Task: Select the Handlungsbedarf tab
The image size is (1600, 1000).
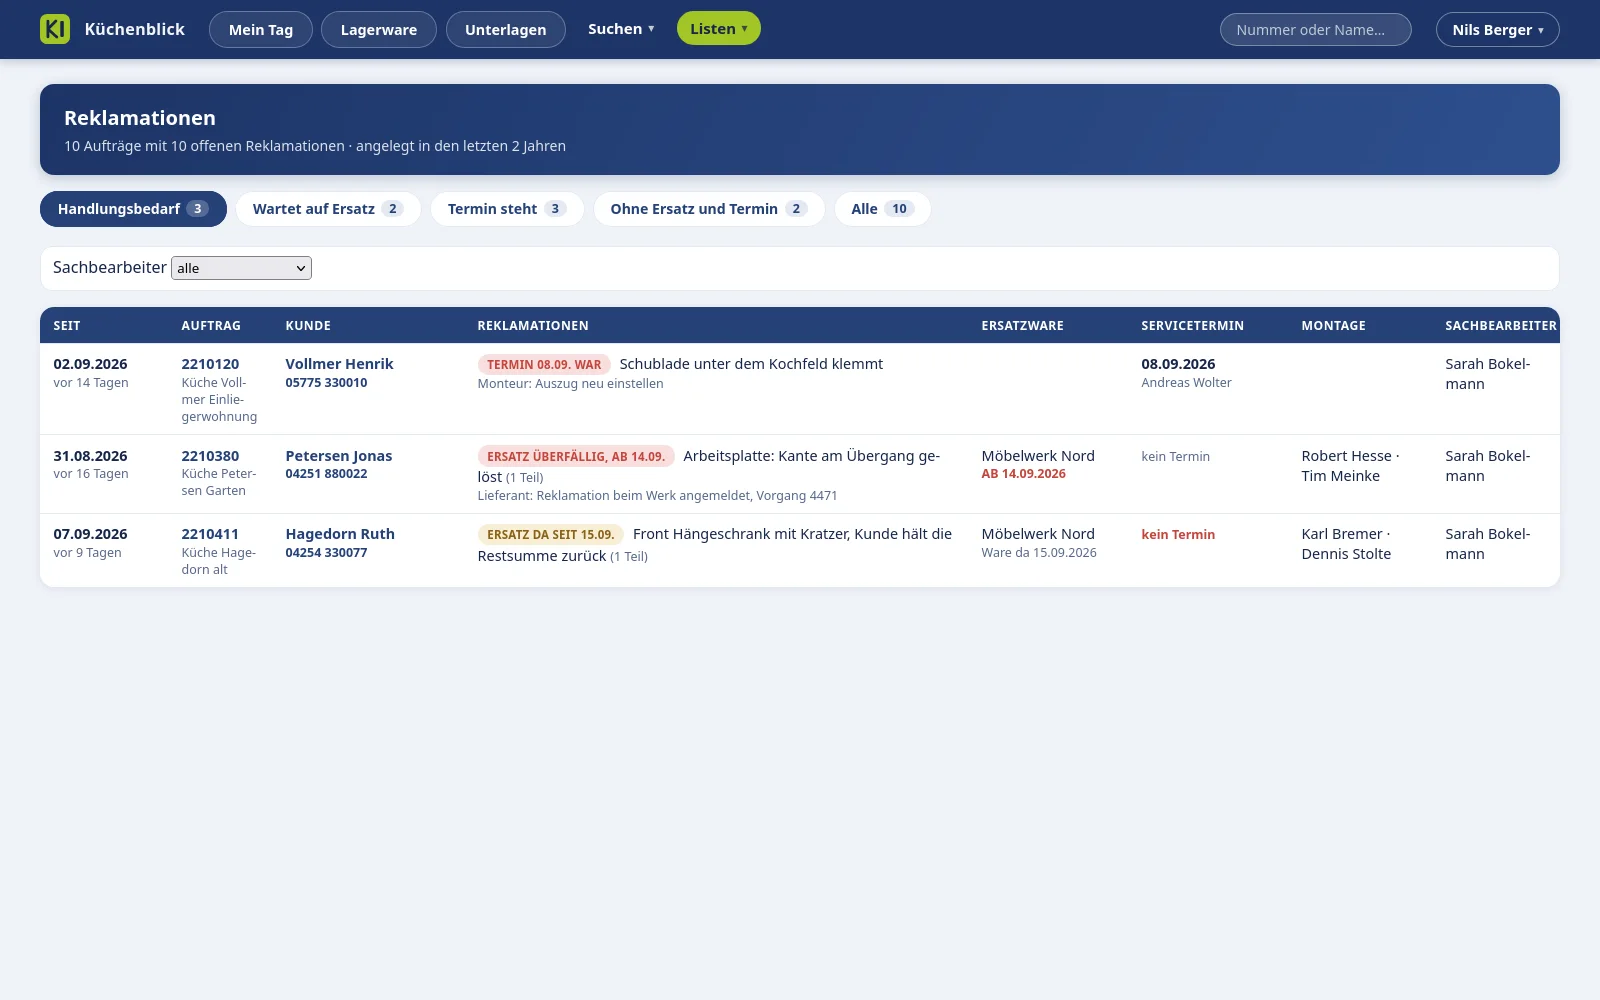Action: click(x=133, y=209)
